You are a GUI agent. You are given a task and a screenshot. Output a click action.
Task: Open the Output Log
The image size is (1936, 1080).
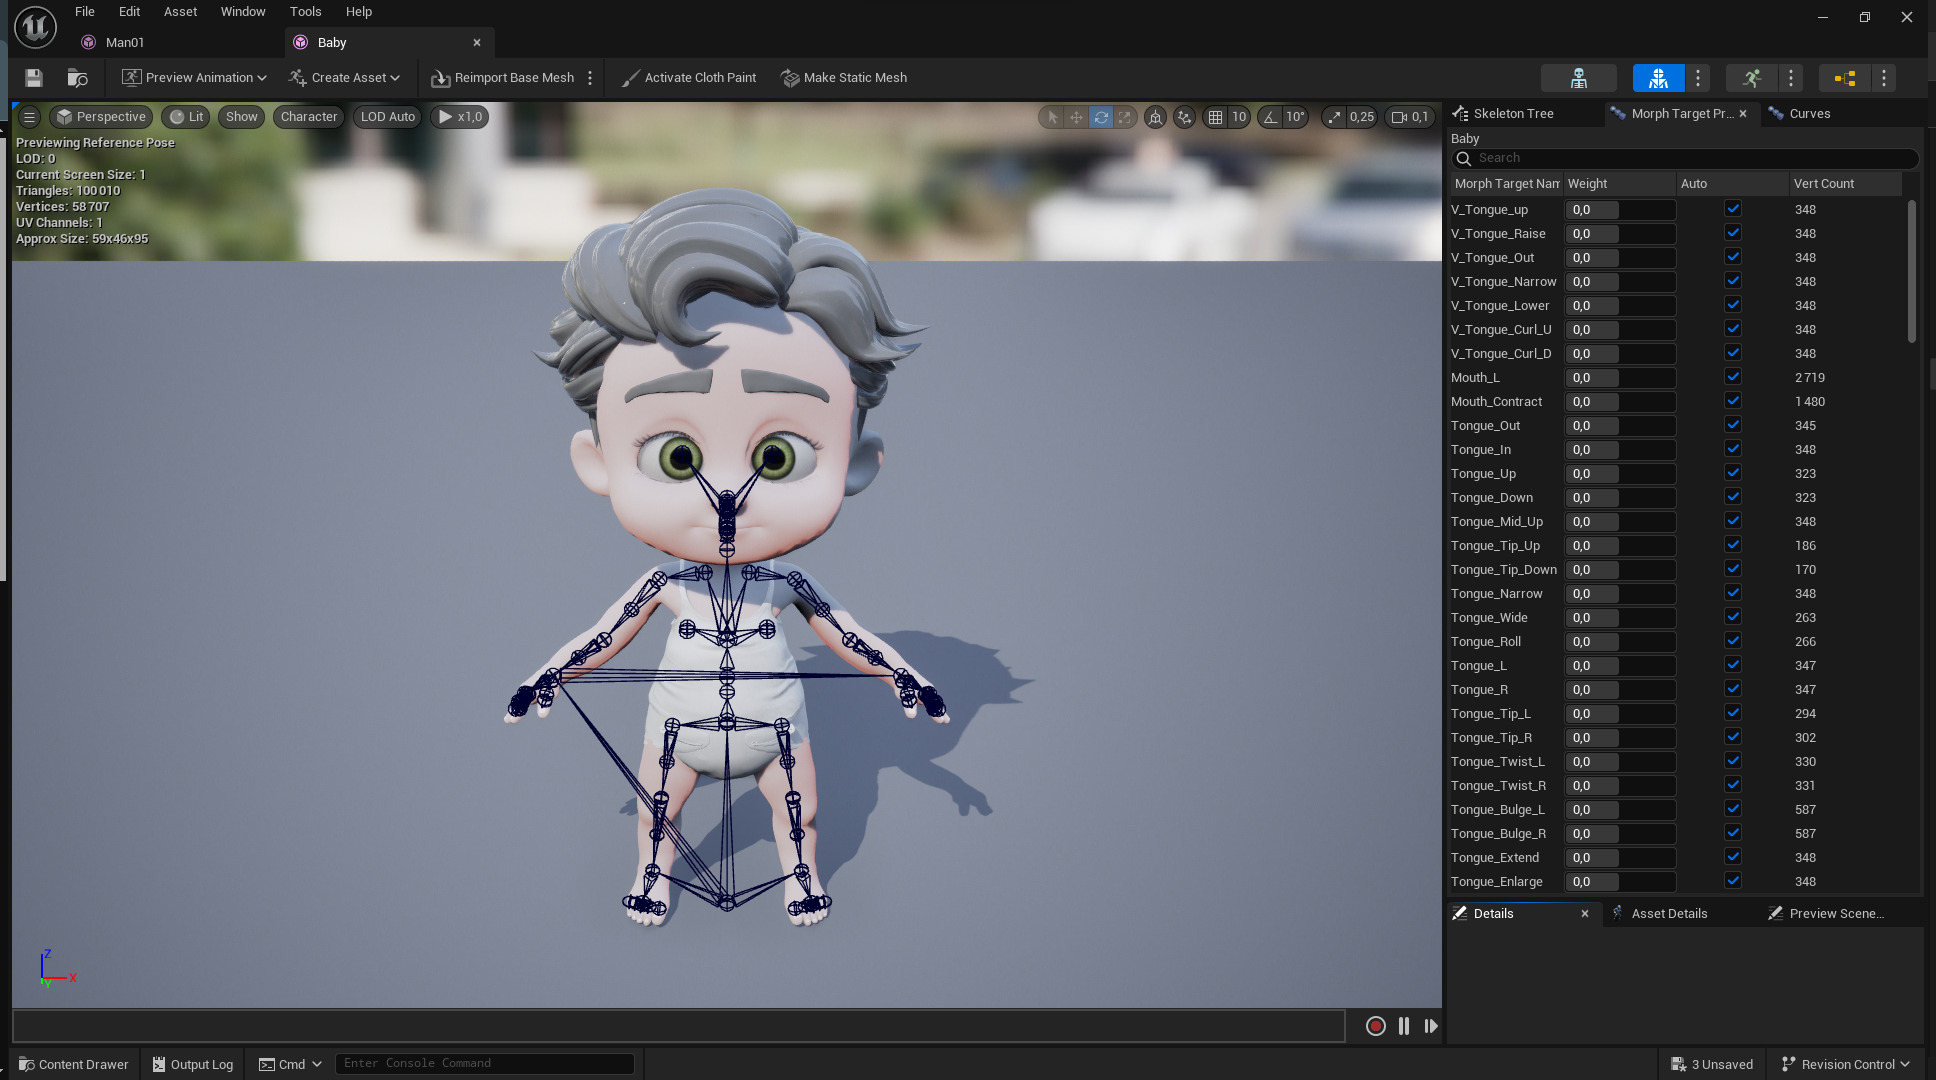[x=192, y=1064]
